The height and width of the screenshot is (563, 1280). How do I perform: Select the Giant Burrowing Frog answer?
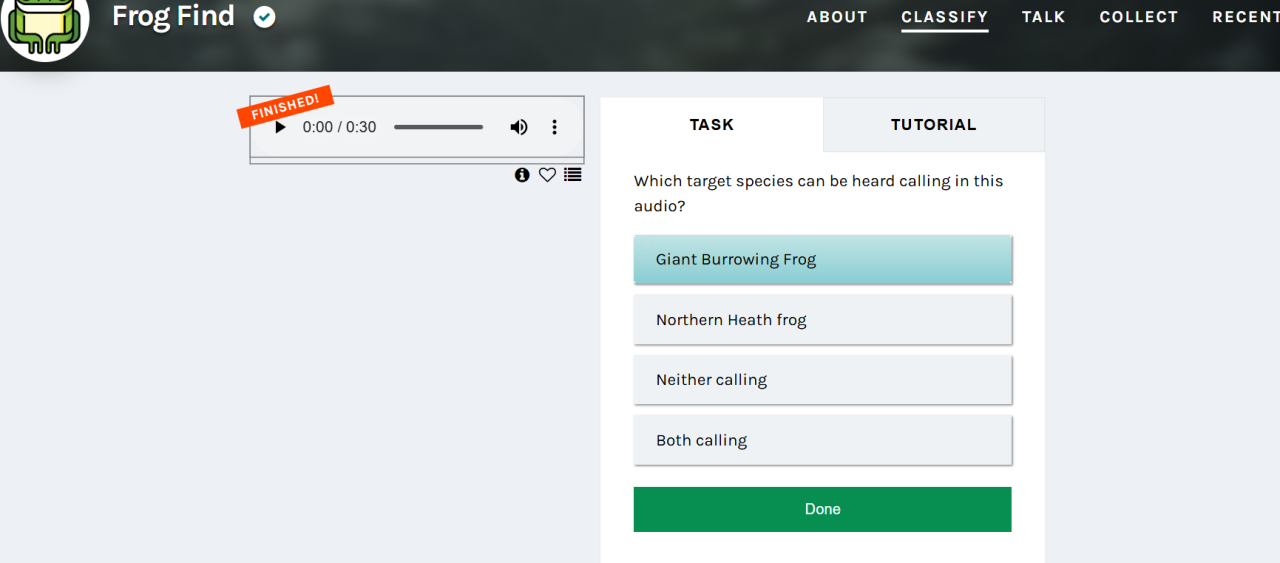click(823, 260)
